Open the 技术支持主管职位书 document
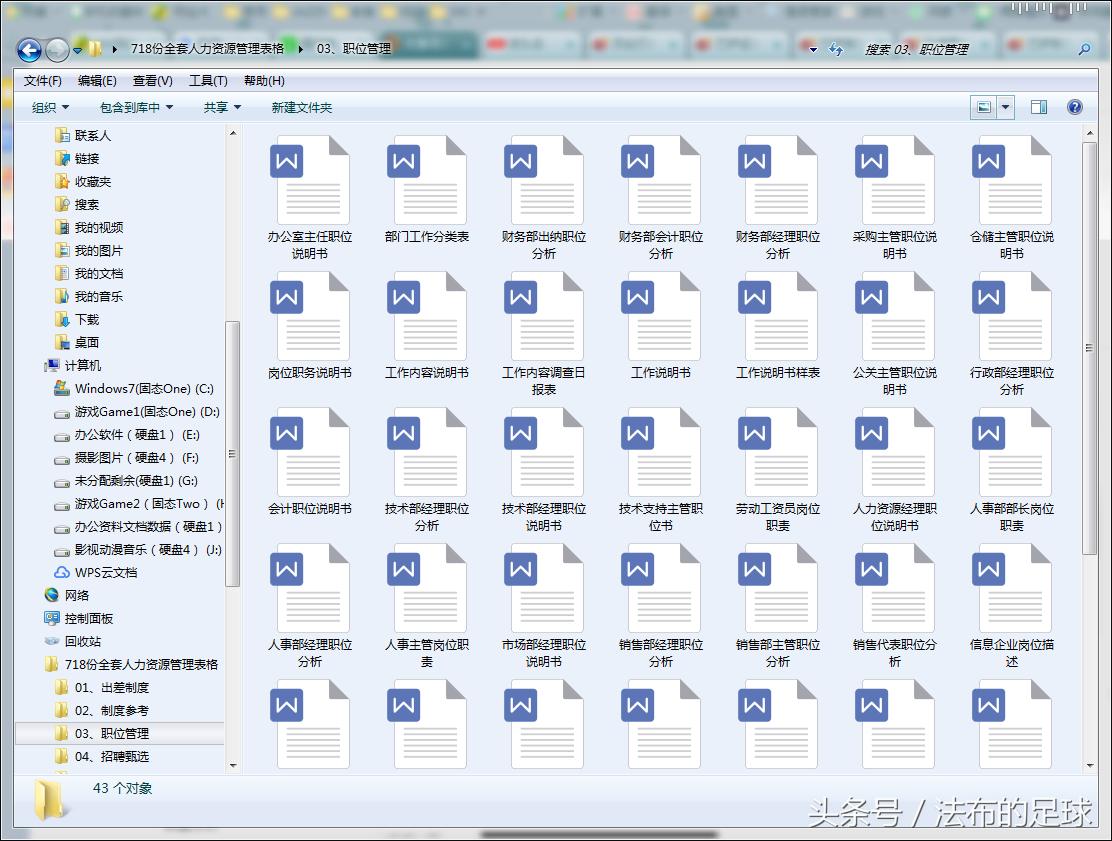Image resolution: width=1112 pixels, height=841 pixels. tap(660, 454)
